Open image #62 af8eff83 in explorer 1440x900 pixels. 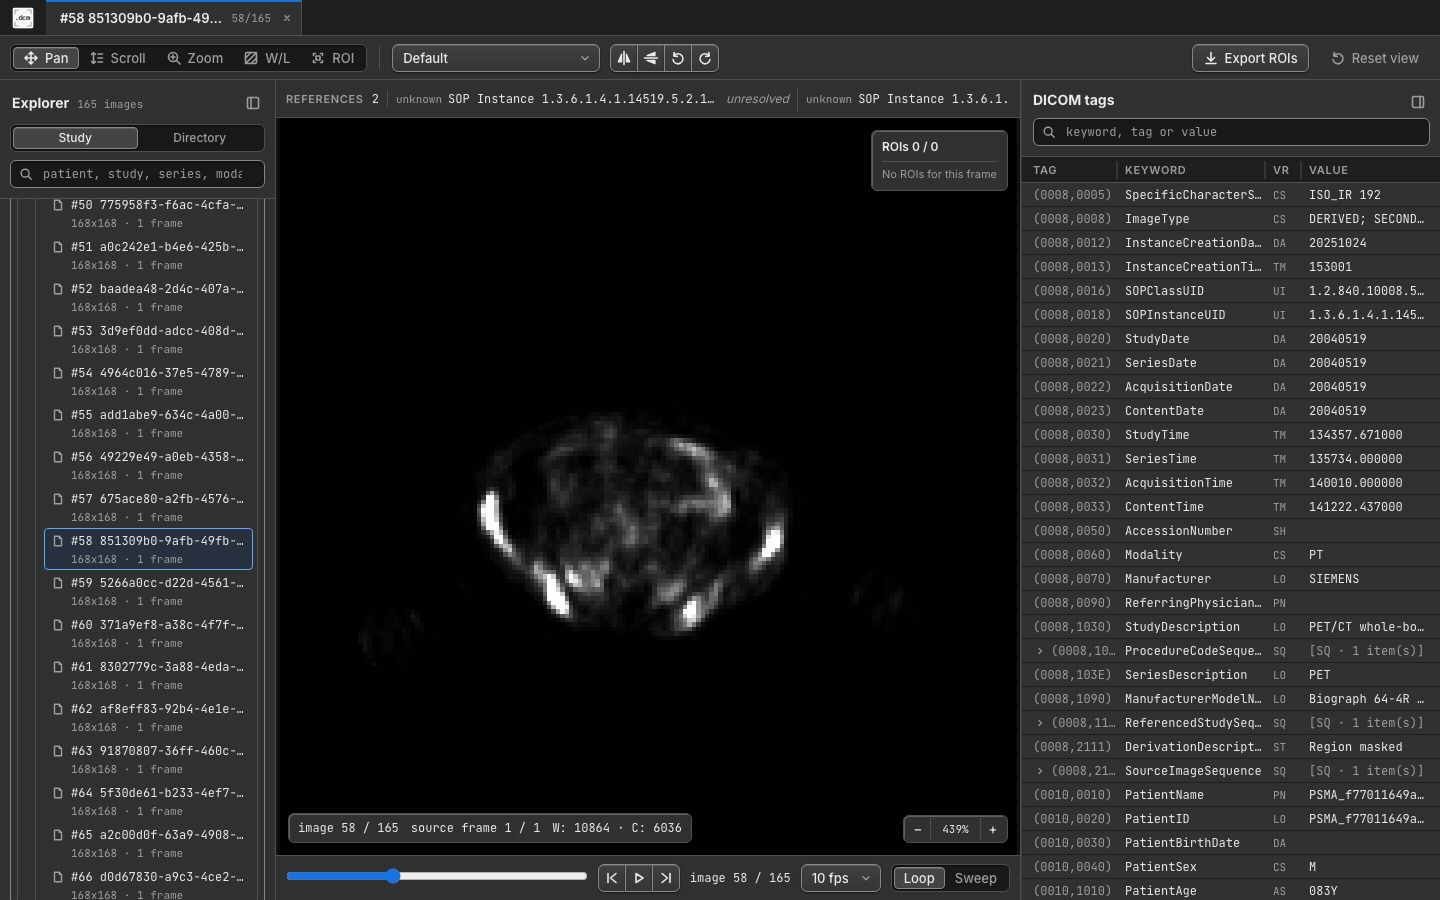(x=148, y=717)
